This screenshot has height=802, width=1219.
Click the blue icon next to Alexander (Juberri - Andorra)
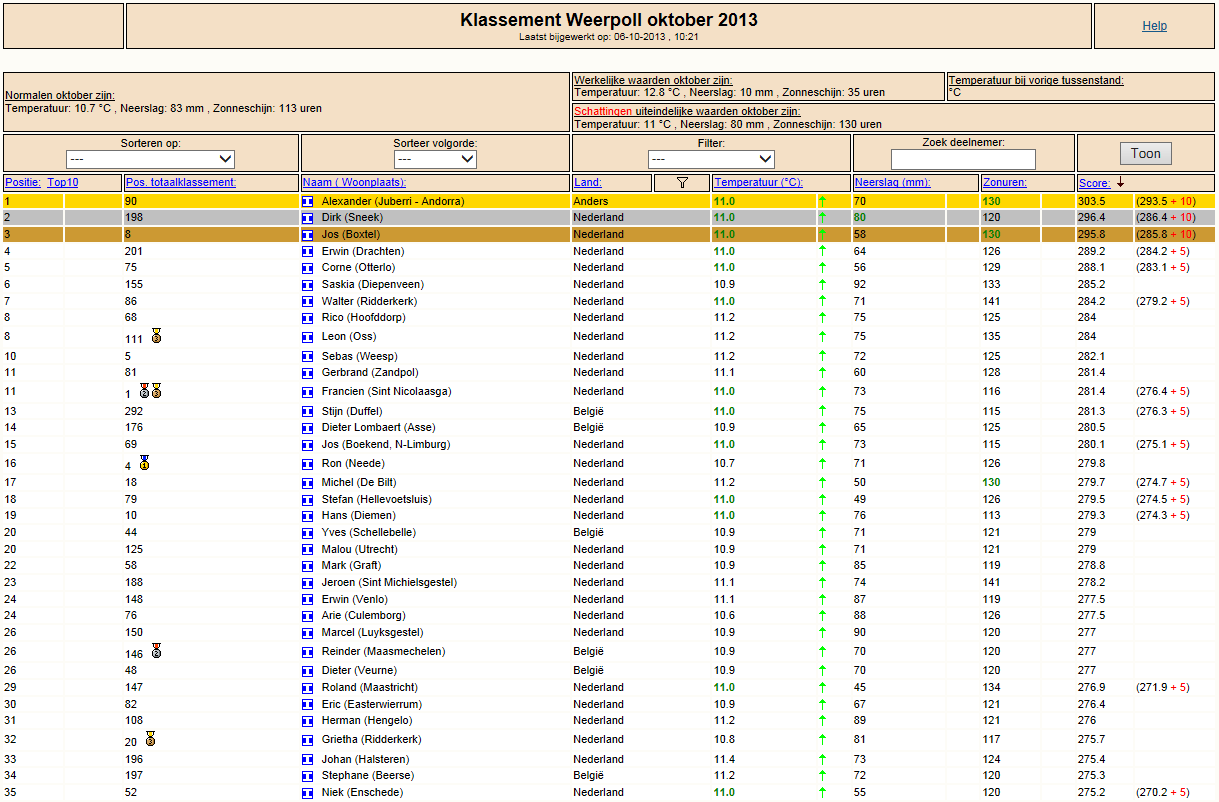coord(308,201)
